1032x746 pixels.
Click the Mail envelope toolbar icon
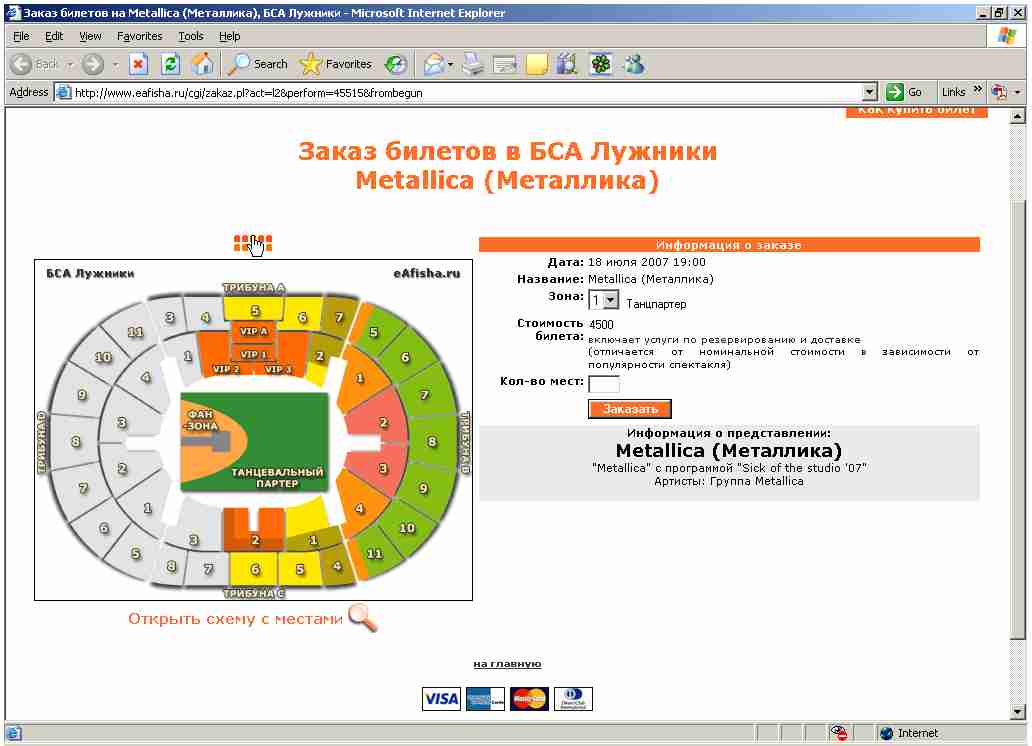[433, 64]
